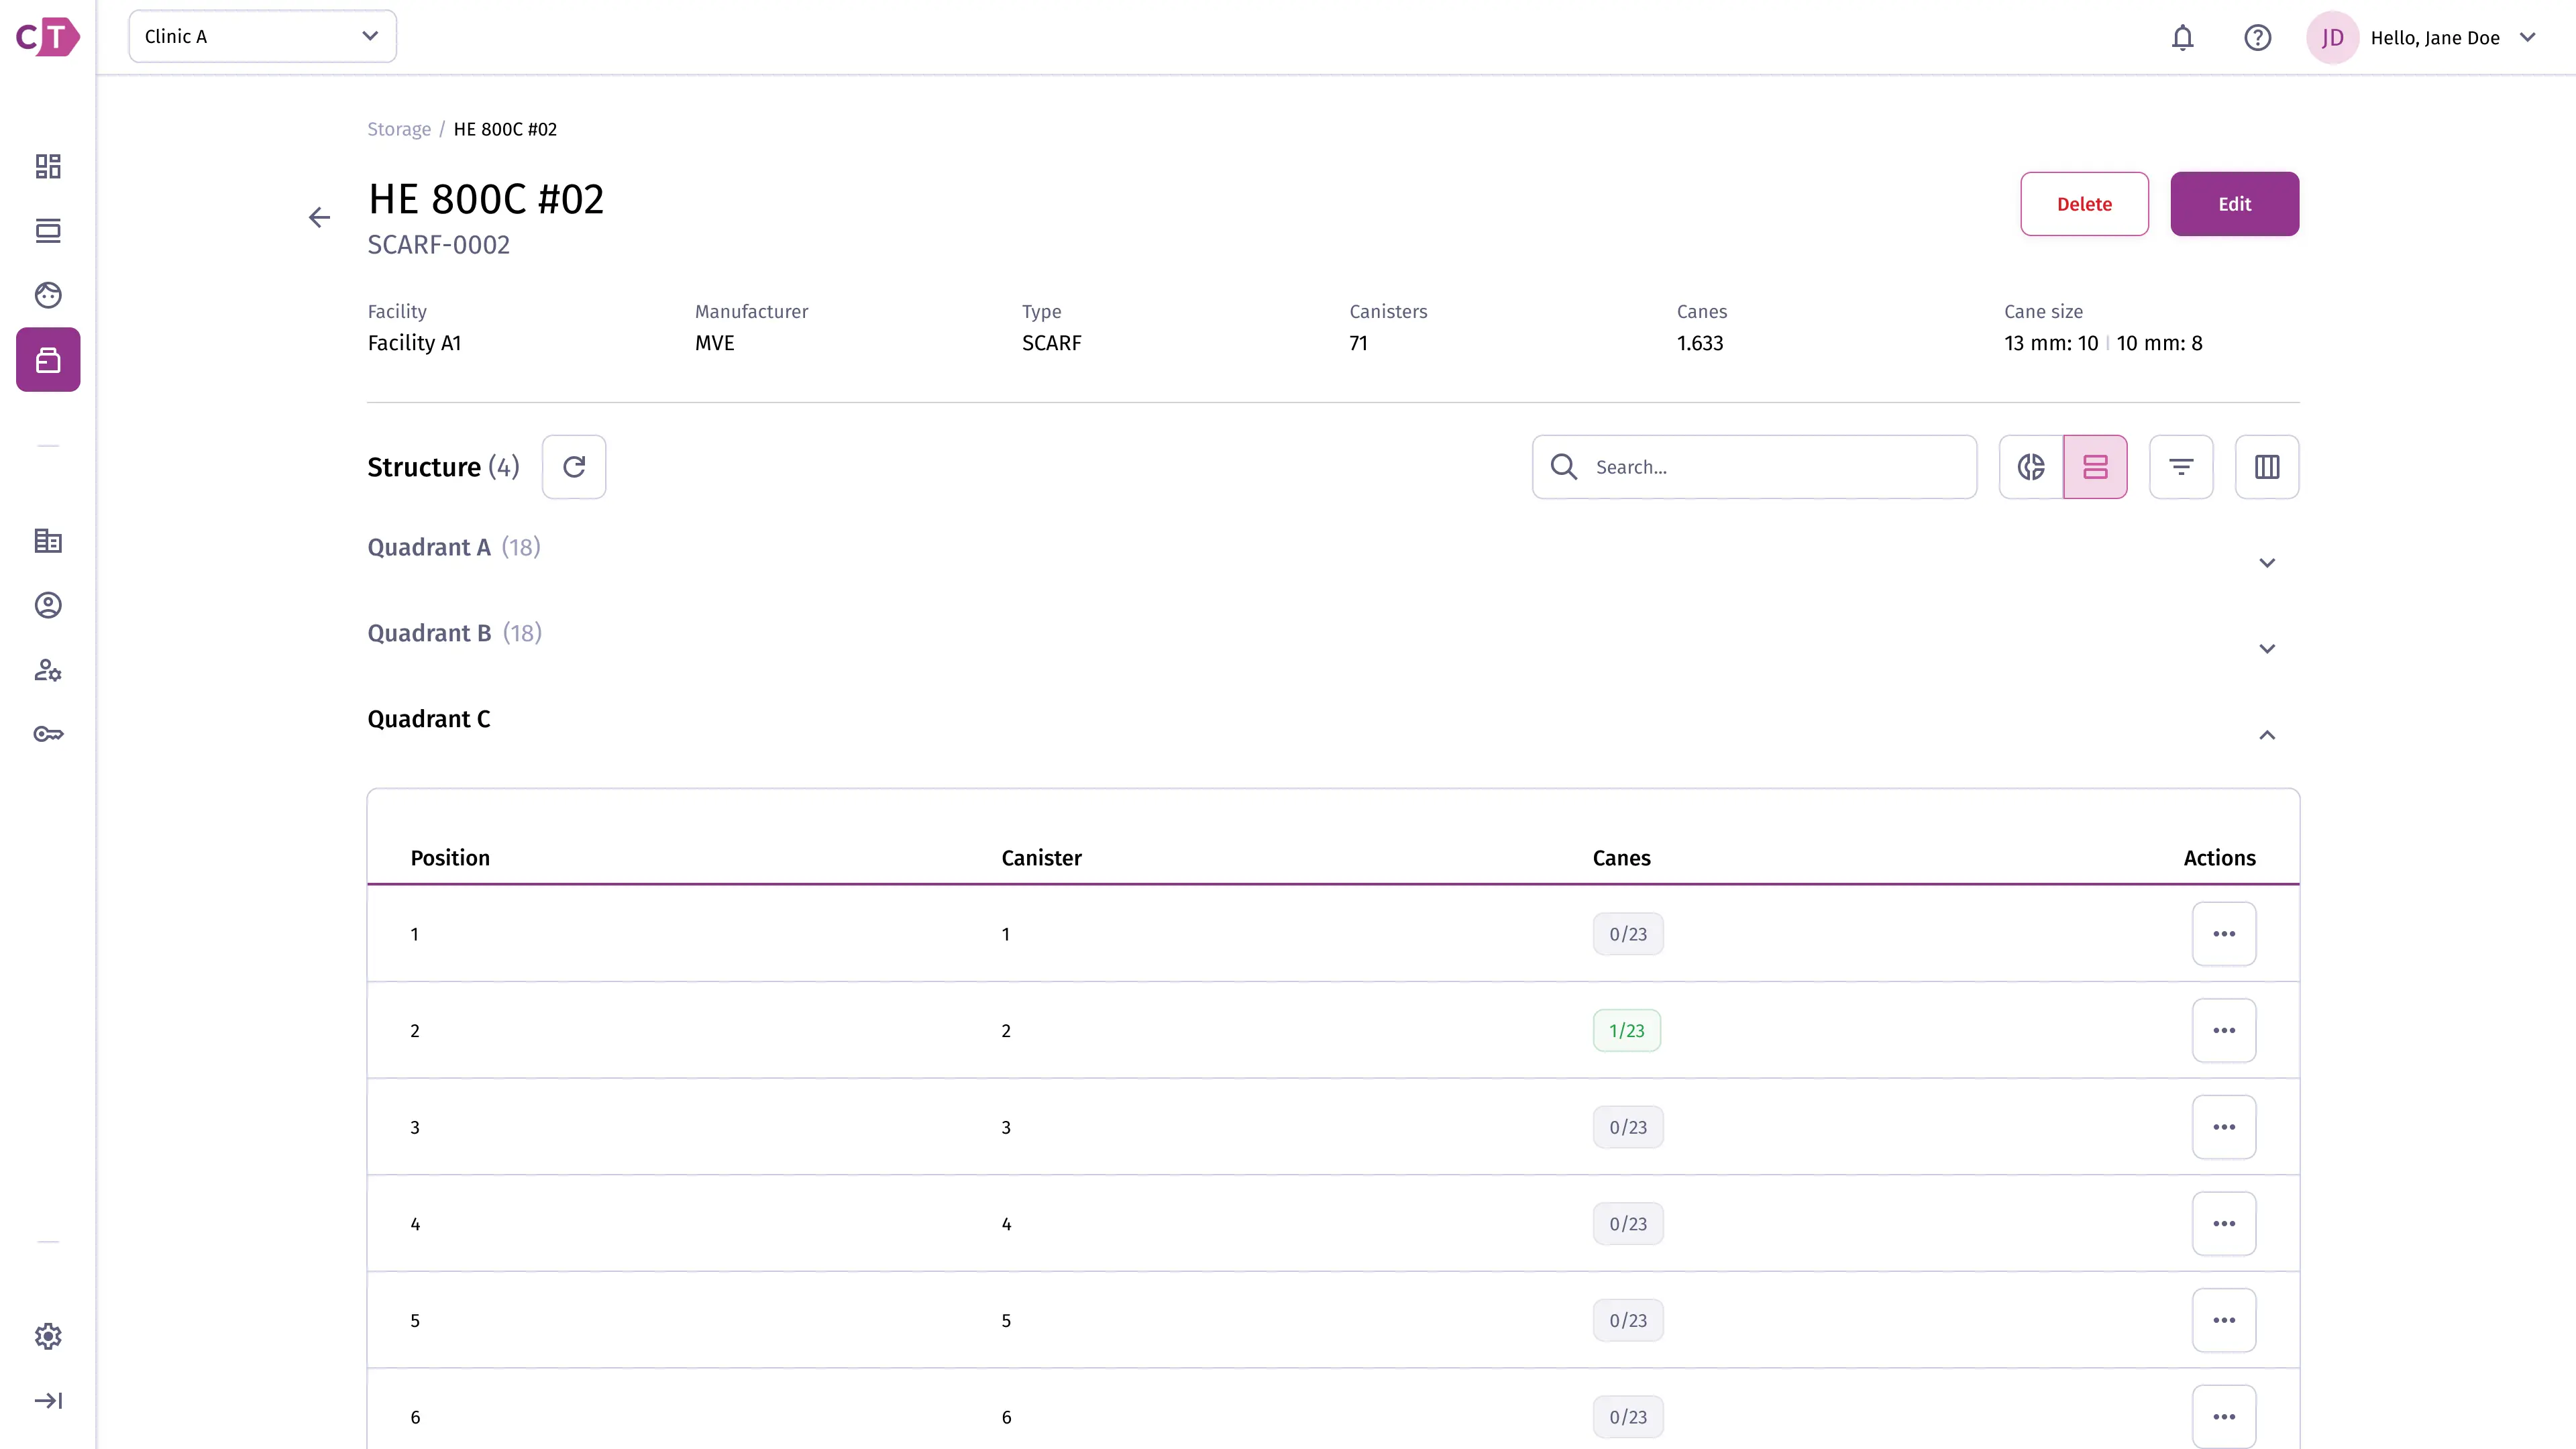Open notifications bell
This screenshot has height=1449, width=2576.
[x=2182, y=38]
